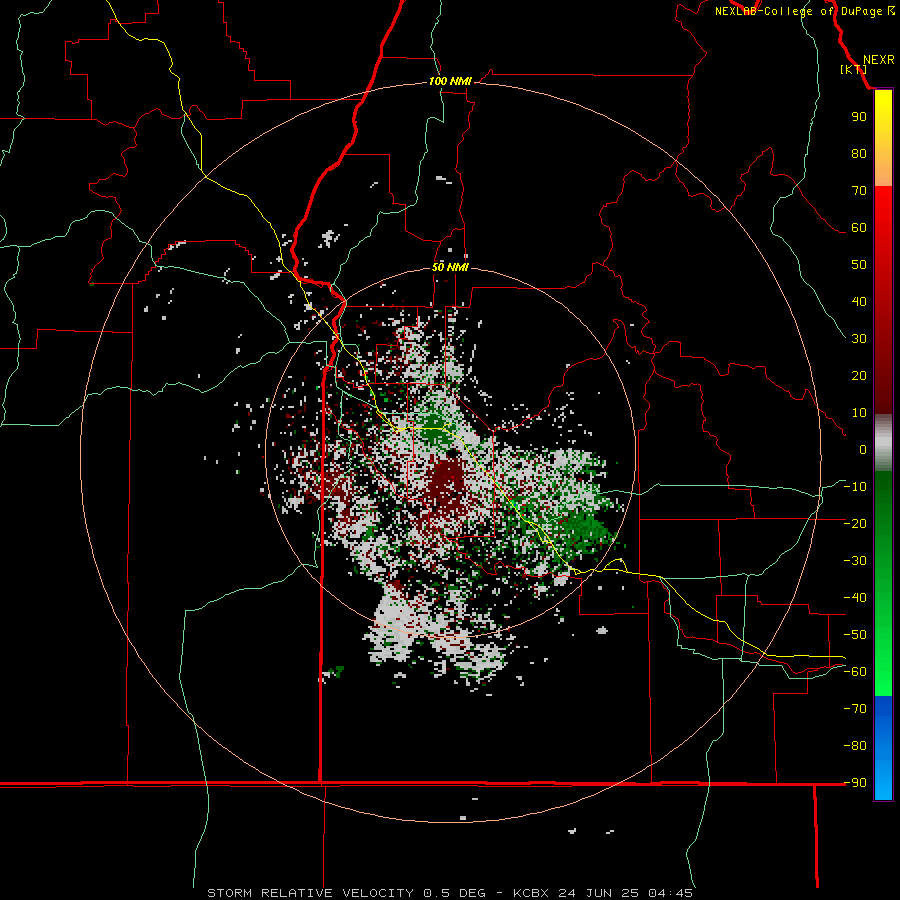This screenshot has height=900, width=900.
Task: Click the KCBX radar site identifier
Action: pos(530,893)
